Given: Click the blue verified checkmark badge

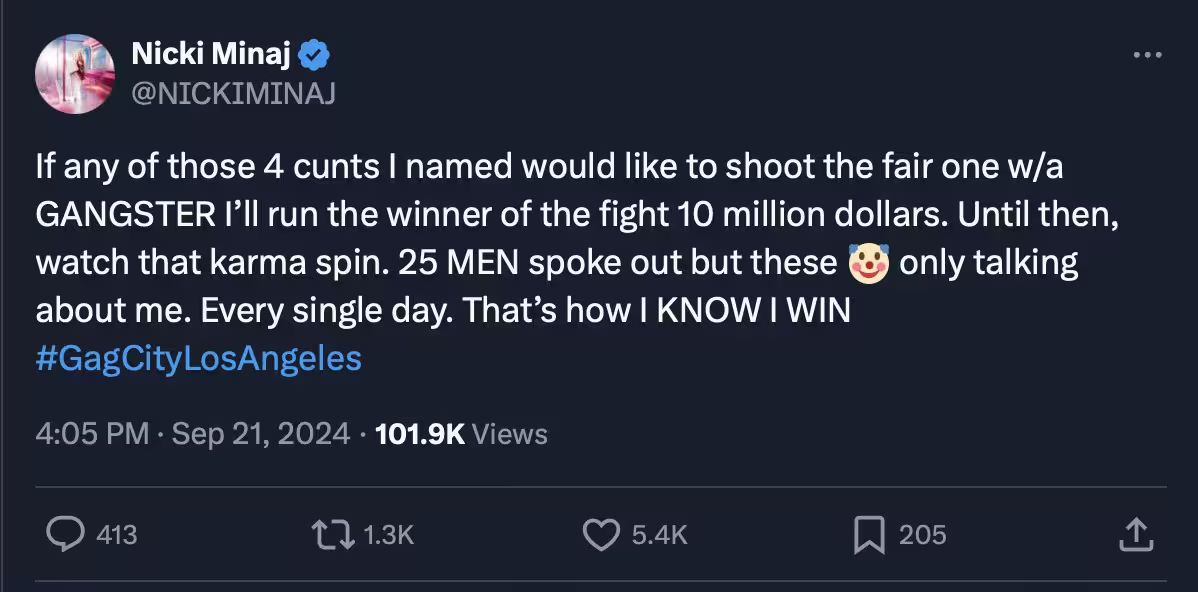Looking at the screenshot, I should point(315,56).
